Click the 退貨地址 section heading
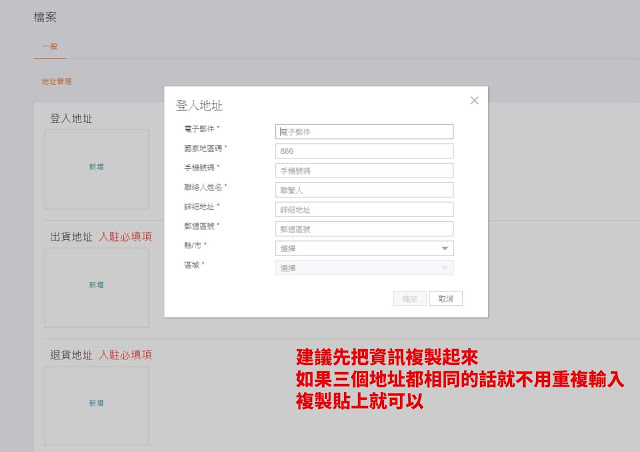This screenshot has height=452, width=640. click(x=71, y=355)
